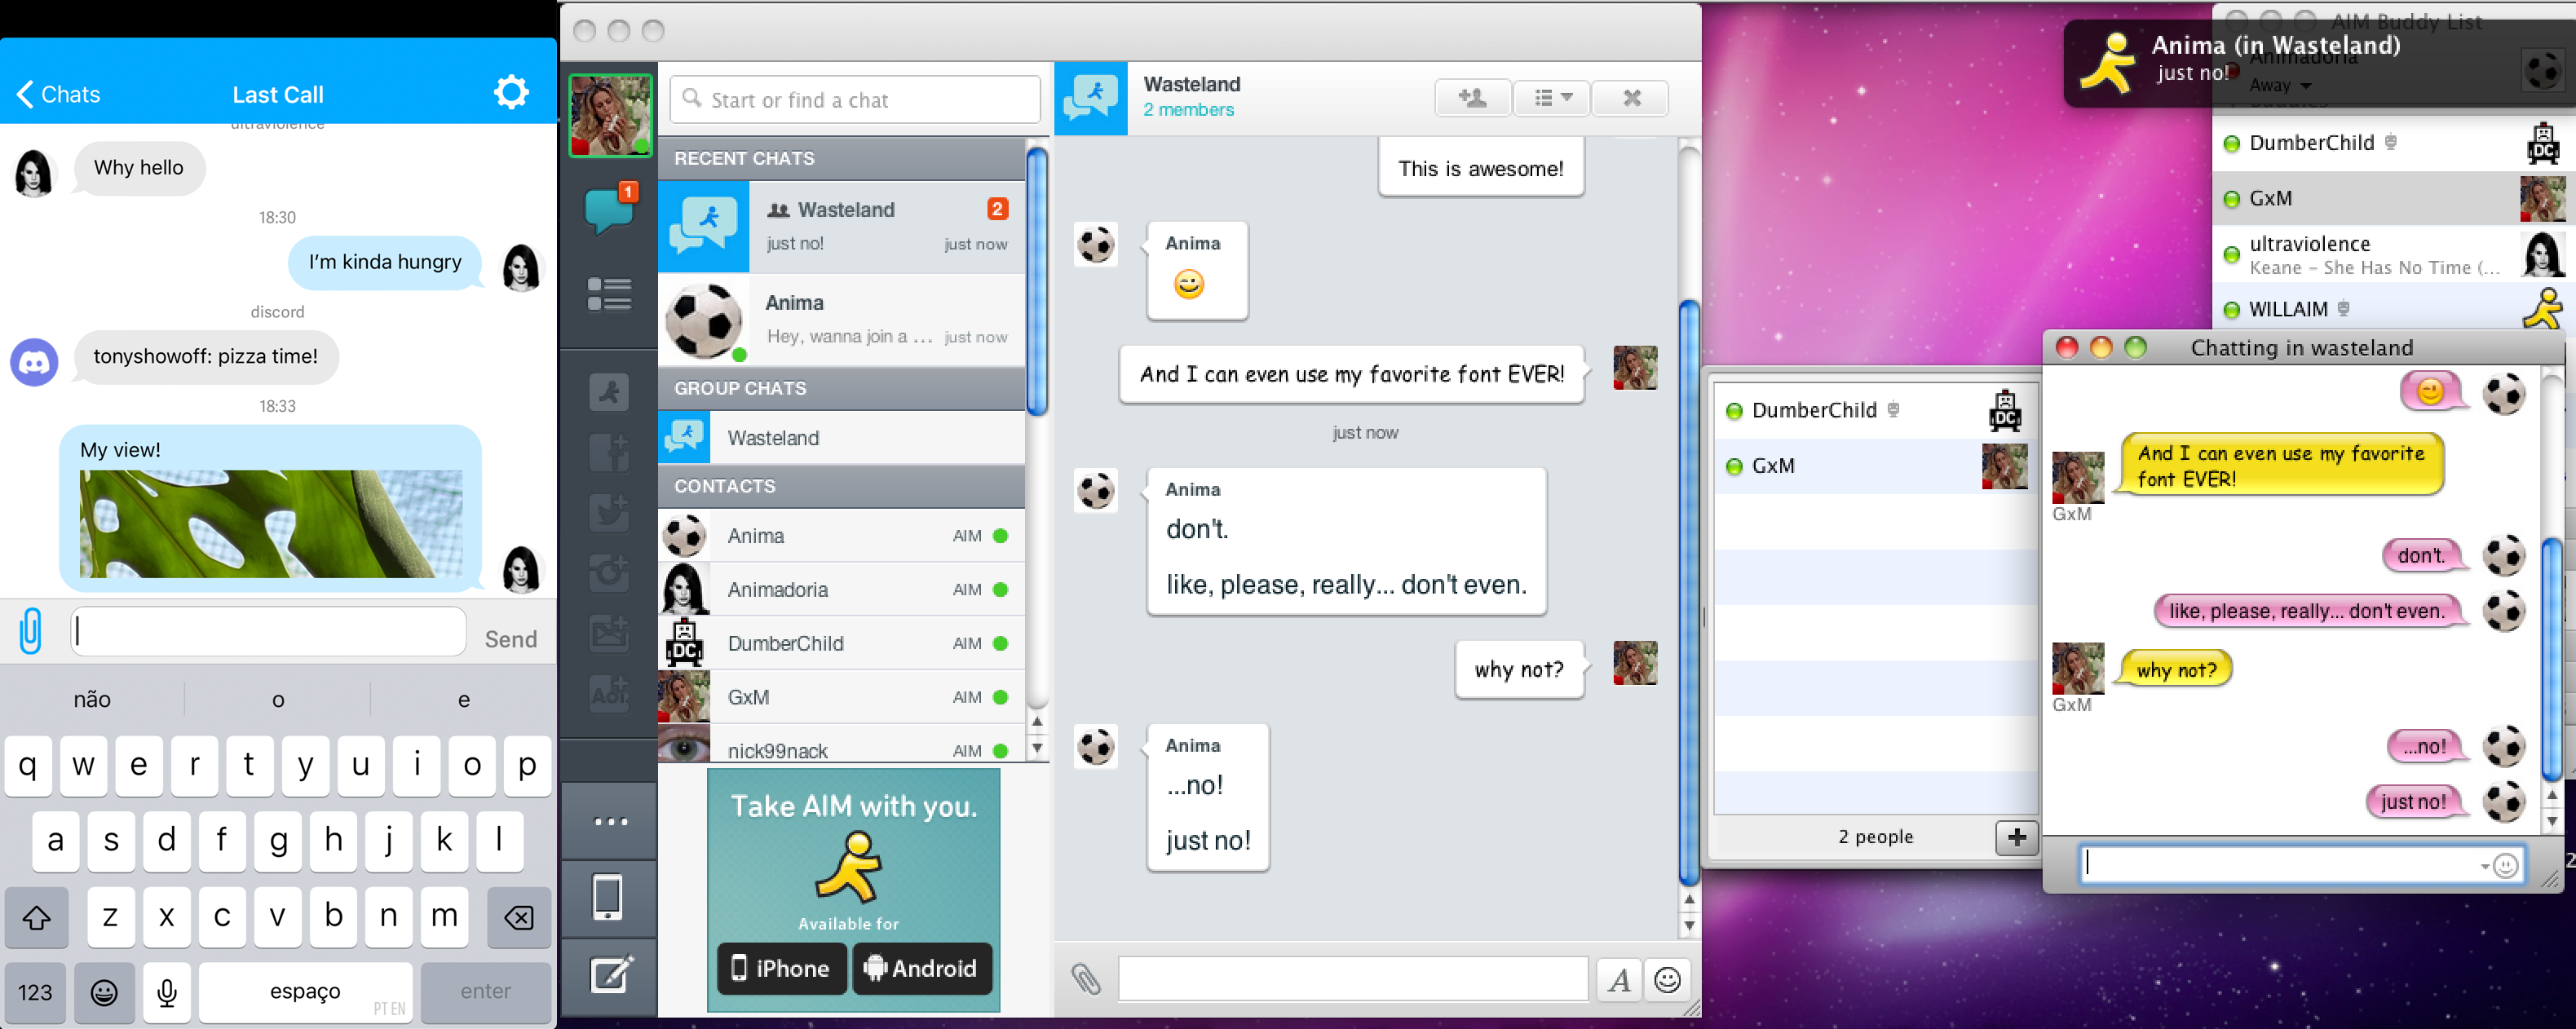The image size is (2576, 1029).
Task: Click the add Facebook account sidebar icon
Action: coord(609,452)
